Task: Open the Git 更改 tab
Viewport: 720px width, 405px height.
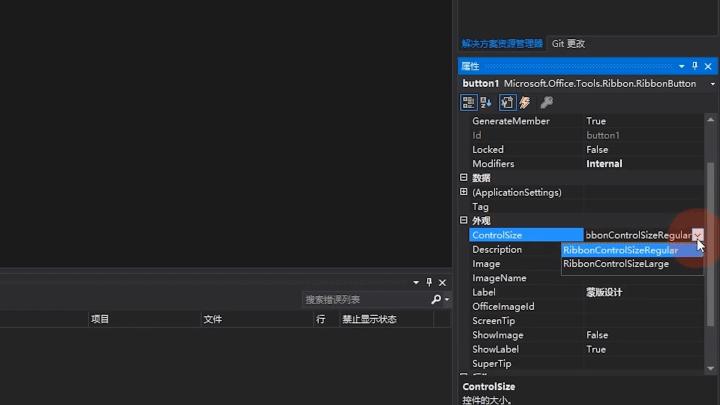Action: 568,44
